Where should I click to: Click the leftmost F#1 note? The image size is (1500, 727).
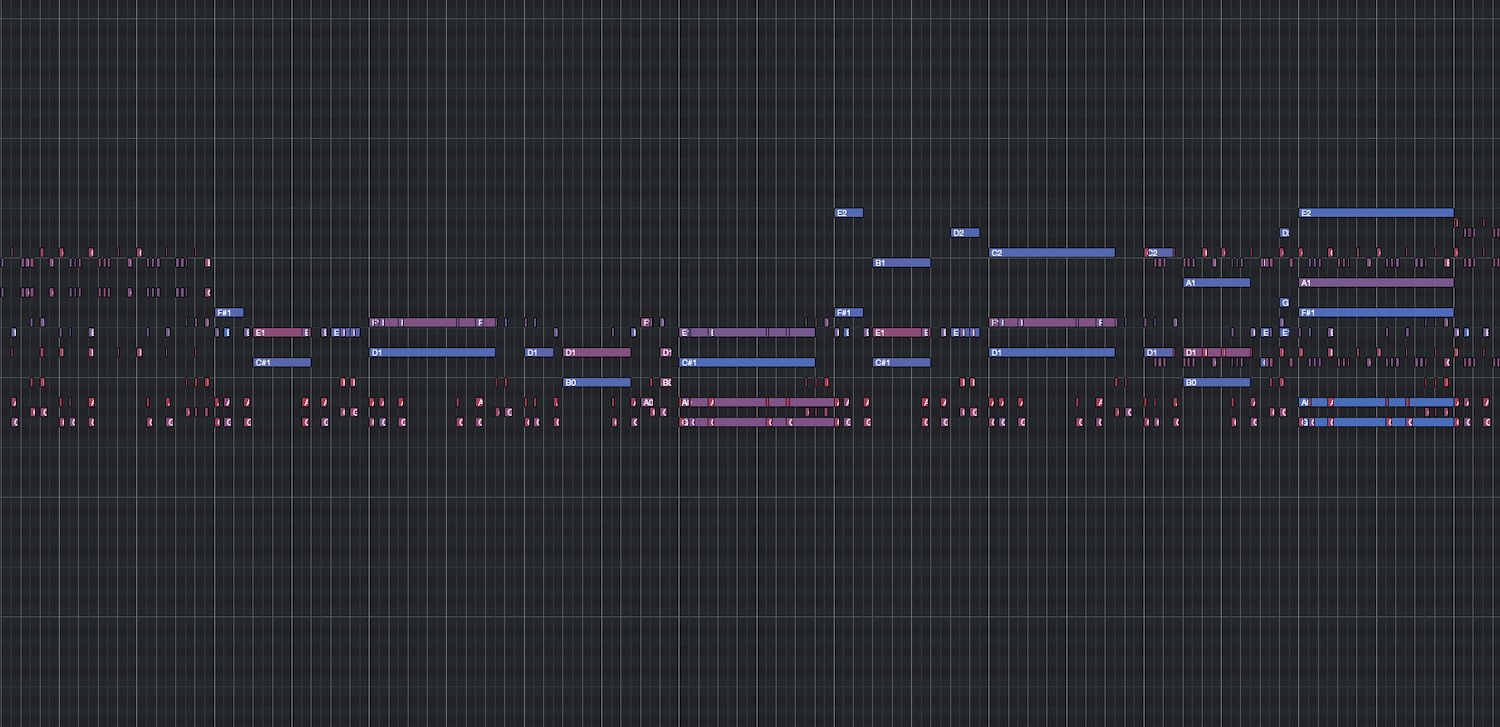pos(229,313)
